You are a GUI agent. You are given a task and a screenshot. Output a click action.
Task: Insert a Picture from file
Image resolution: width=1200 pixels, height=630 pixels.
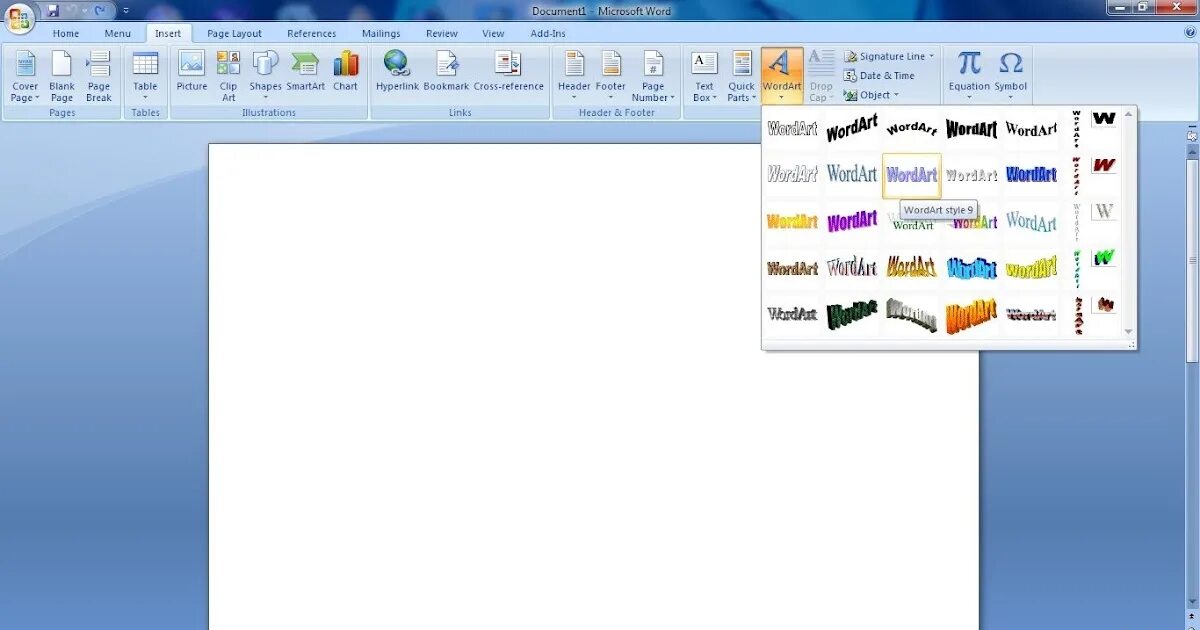point(192,72)
